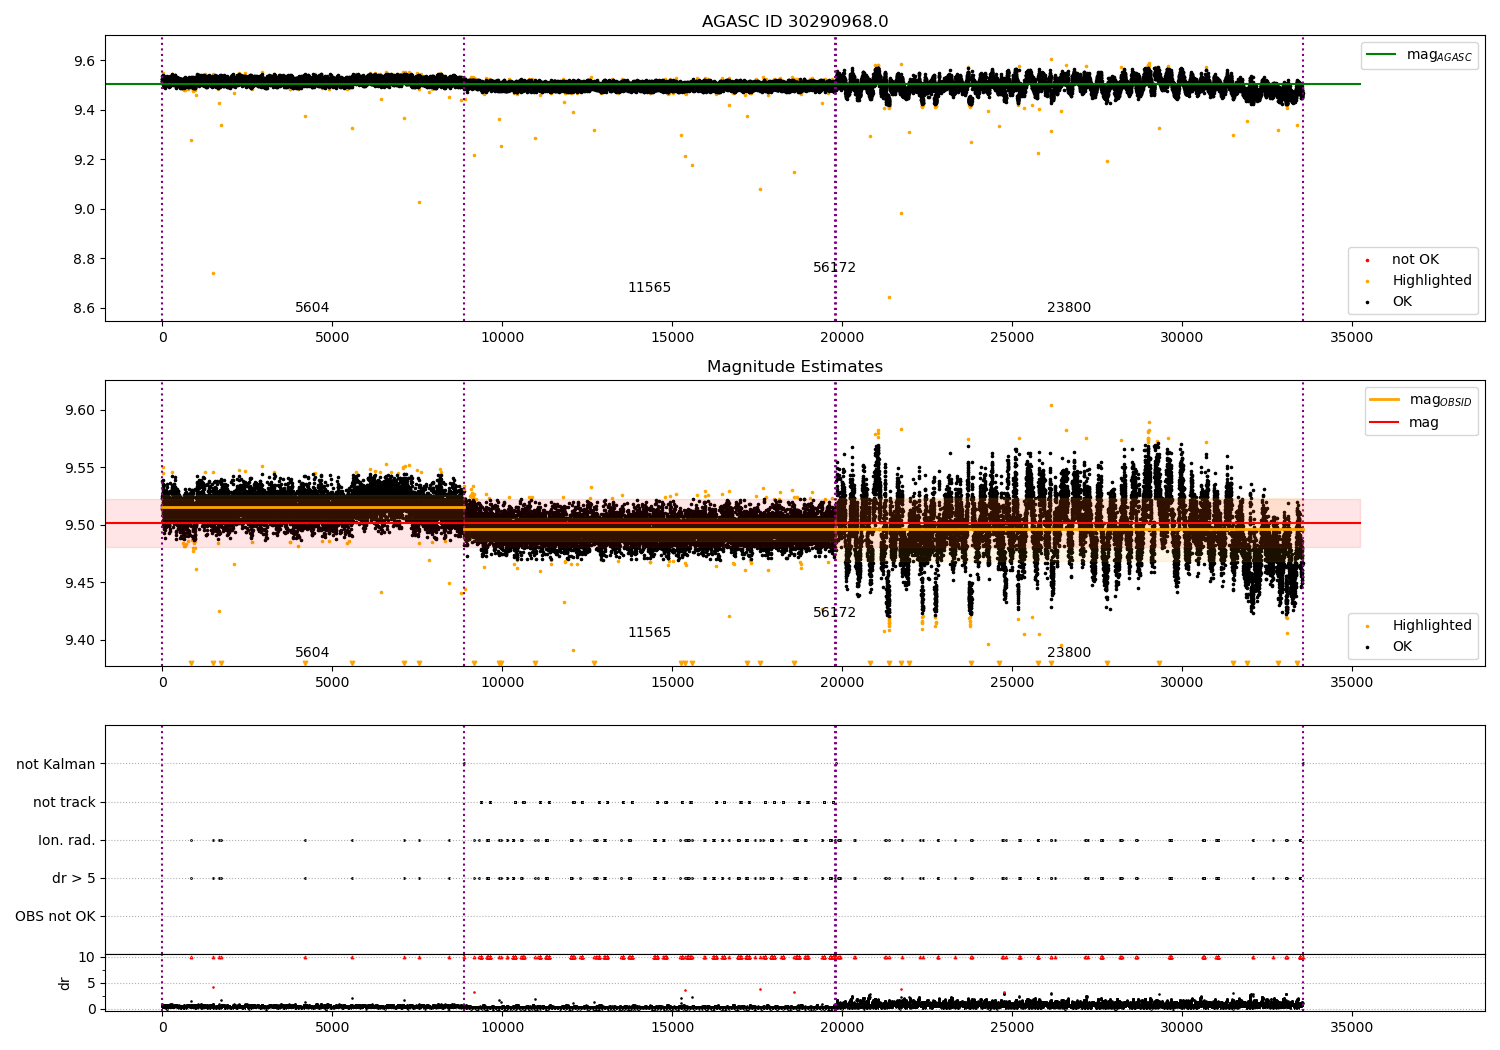Click obsid annotation '11565' in top plot

[650, 288]
